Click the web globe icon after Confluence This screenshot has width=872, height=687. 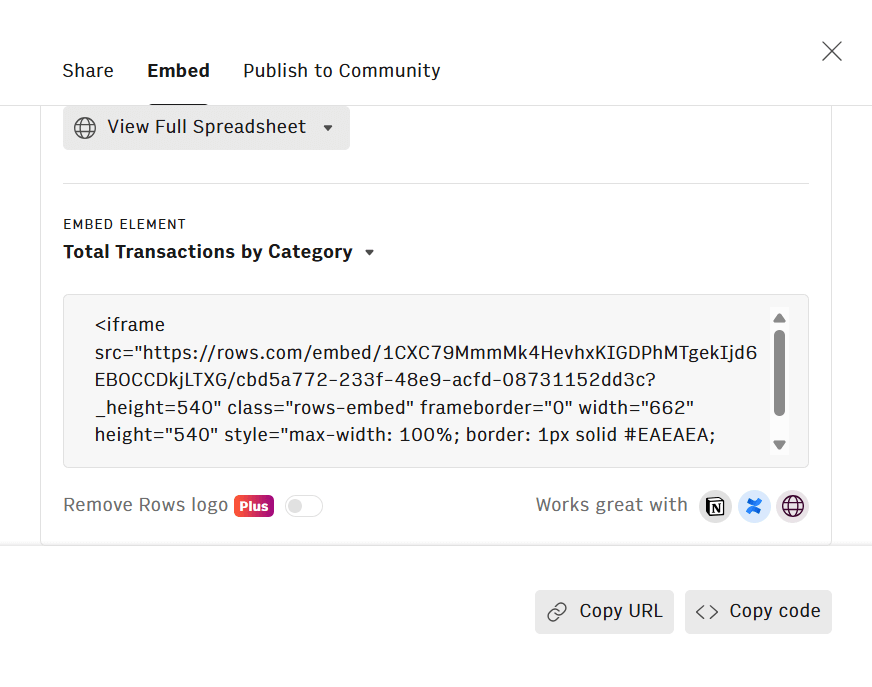click(x=792, y=506)
